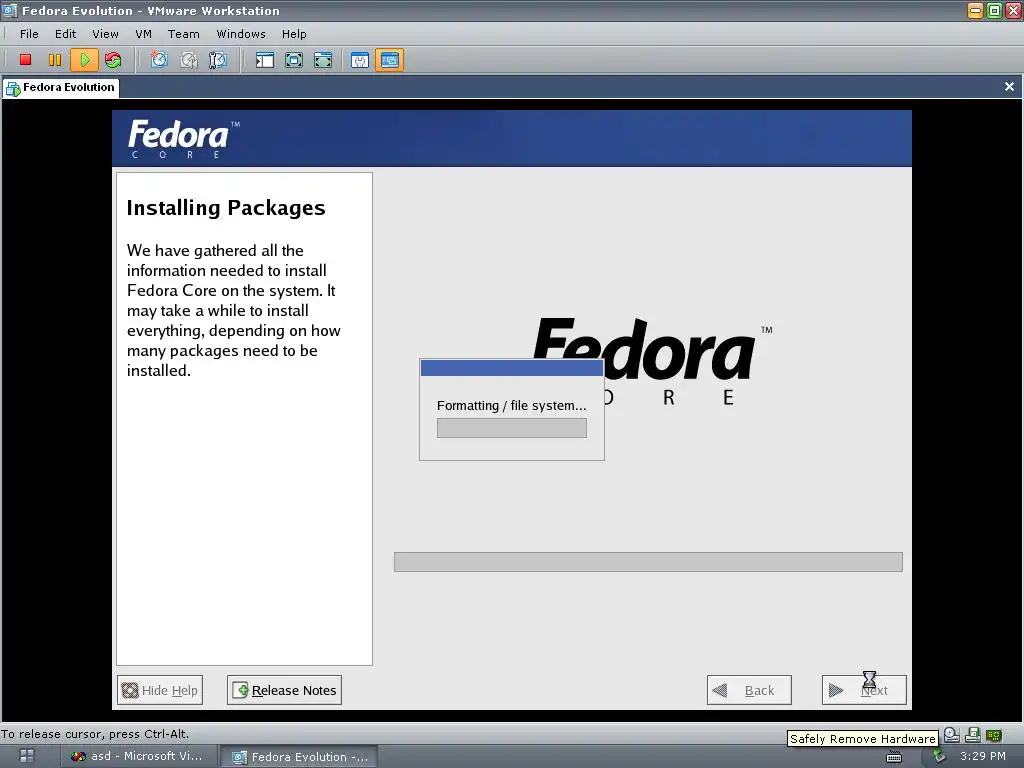Open the VM menu
The height and width of the screenshot is (768, 1024).
(143, 34)
